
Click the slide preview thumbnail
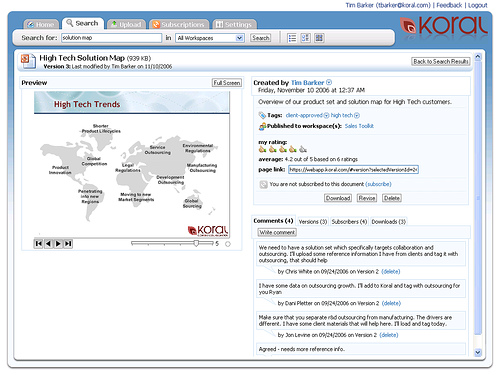coord(132,164)
